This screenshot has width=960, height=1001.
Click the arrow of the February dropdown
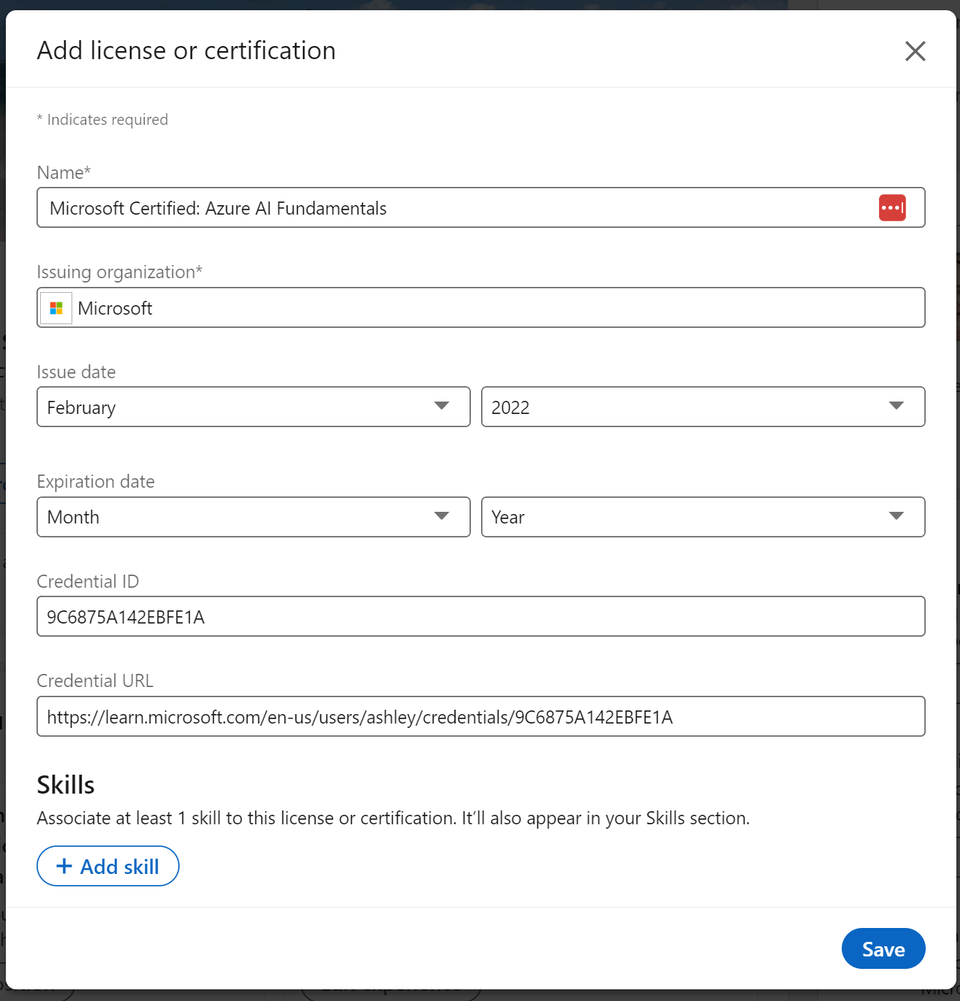click(x=441, y=406)
